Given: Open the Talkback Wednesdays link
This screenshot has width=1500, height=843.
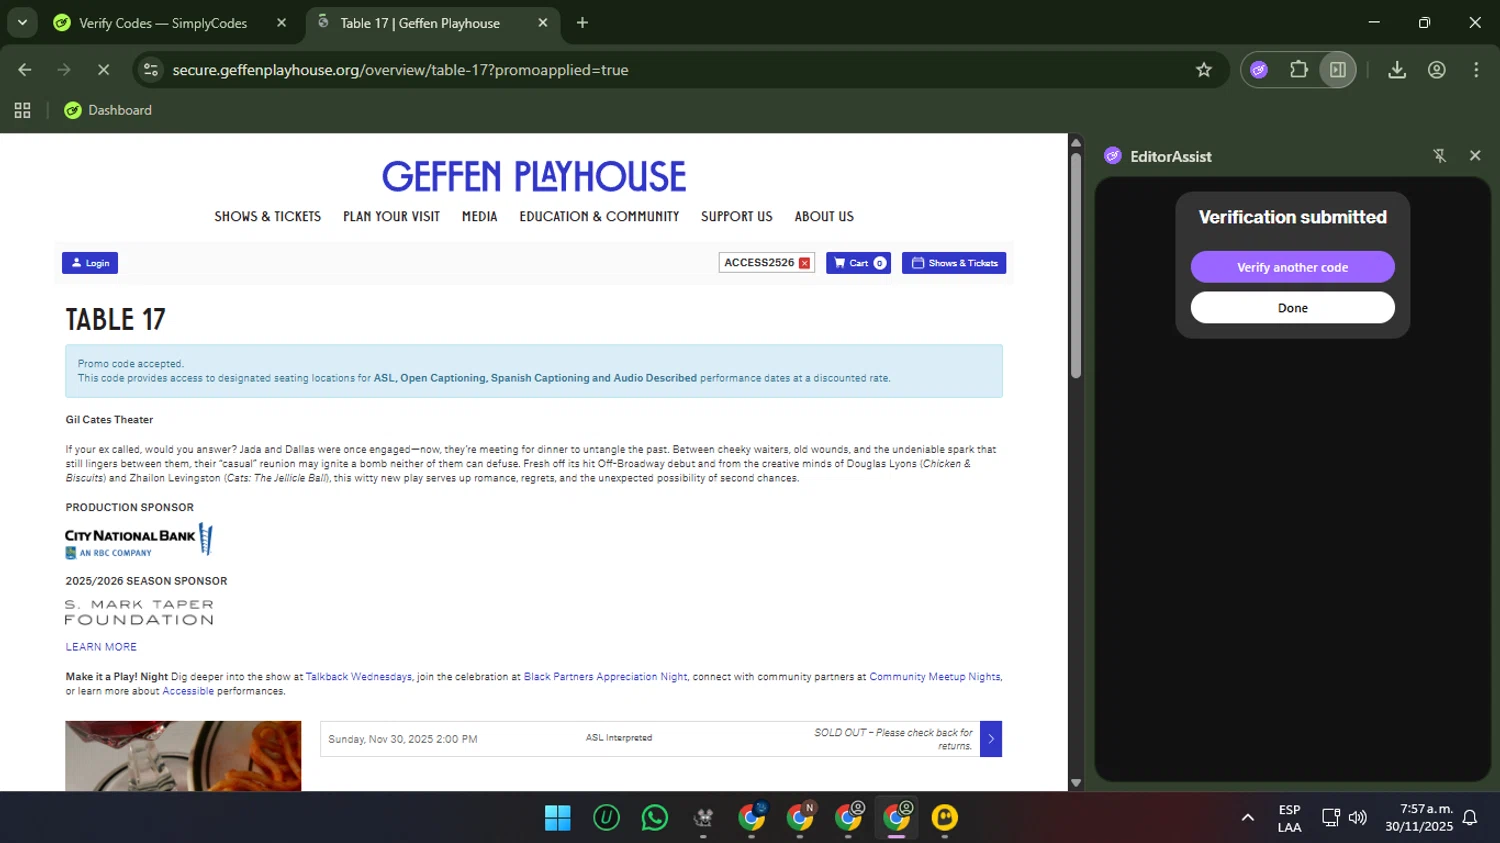Looking at the screenshot, I should pos(358,677).
